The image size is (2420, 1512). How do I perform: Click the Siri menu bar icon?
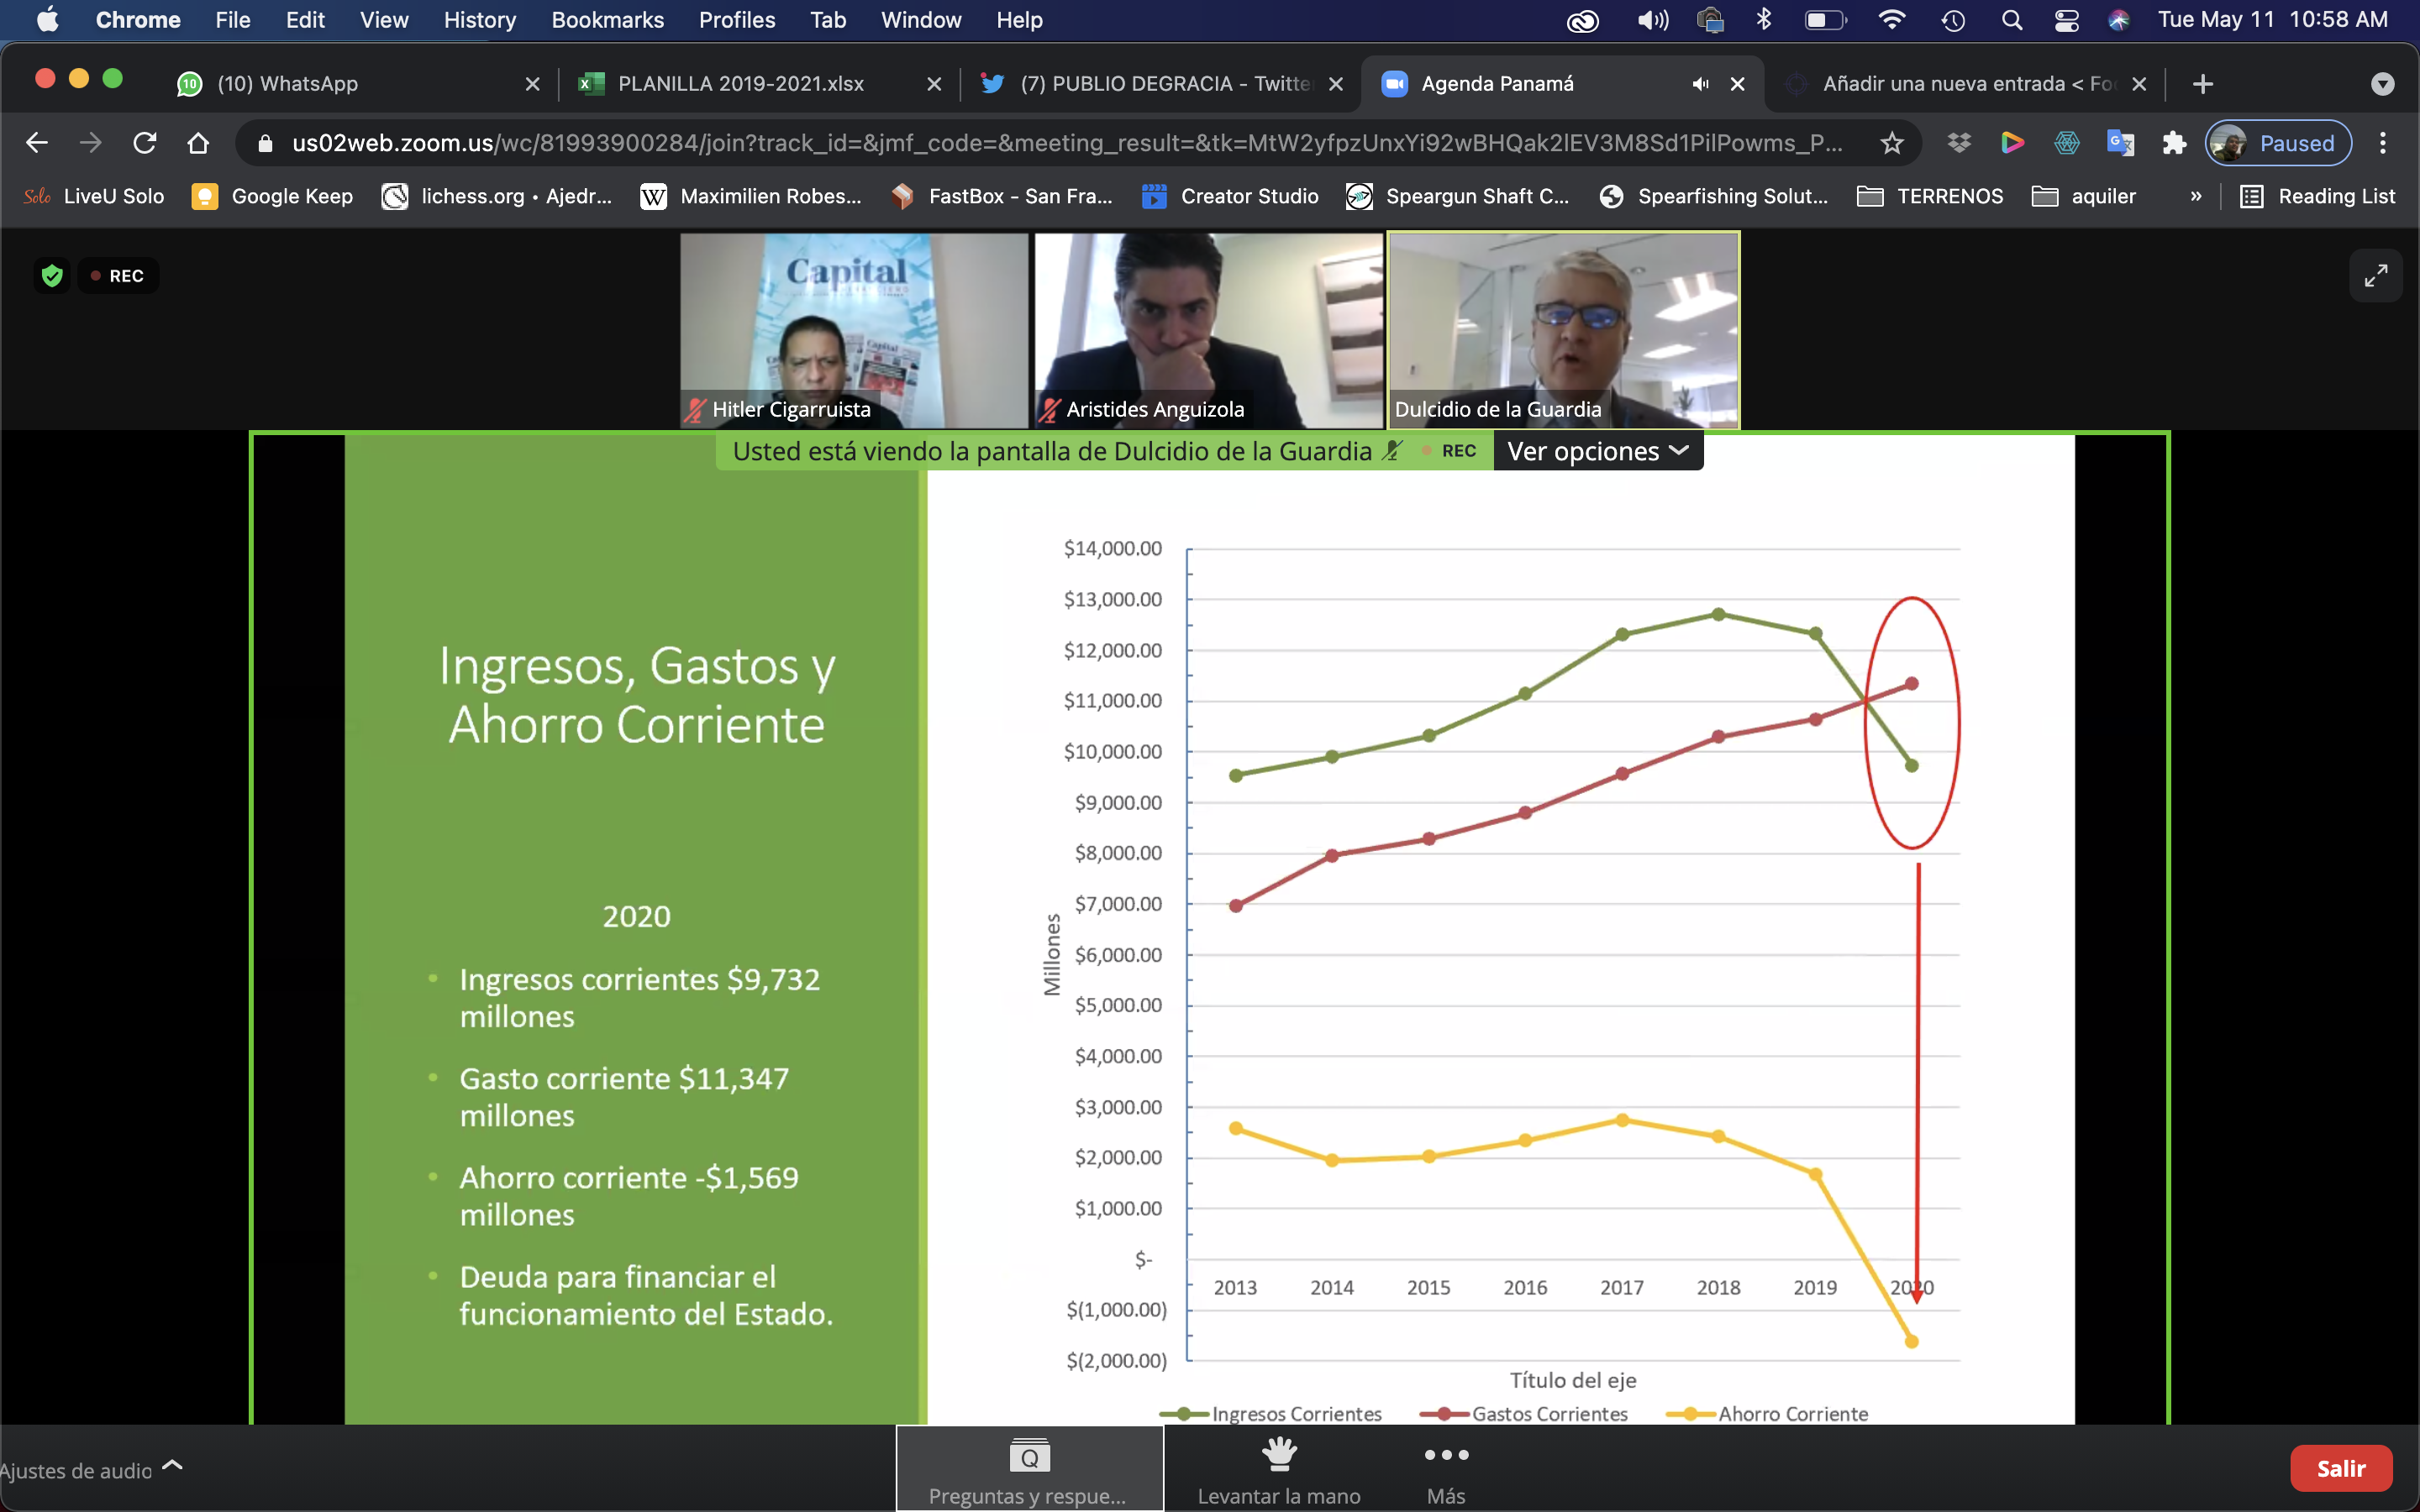(2119, 20)
